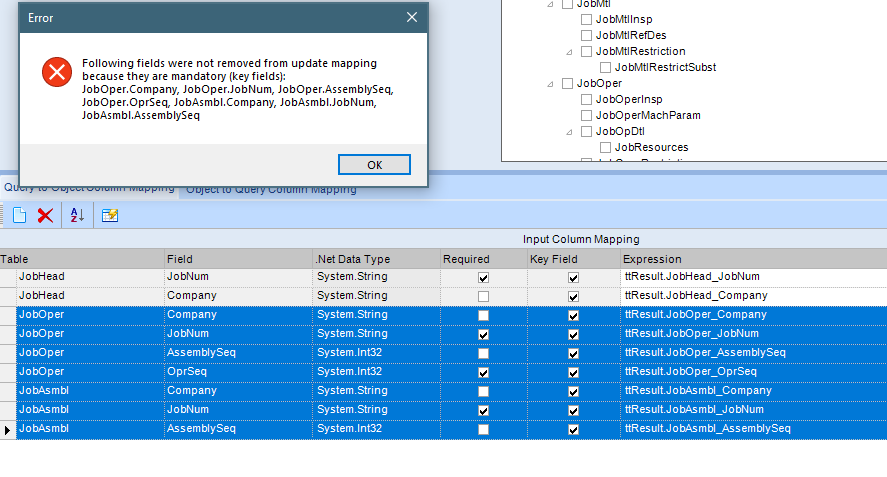This screenshot has width=887, height=477.
Task: Enable the JobResources checkbox
Action: [x=606, y=148]
